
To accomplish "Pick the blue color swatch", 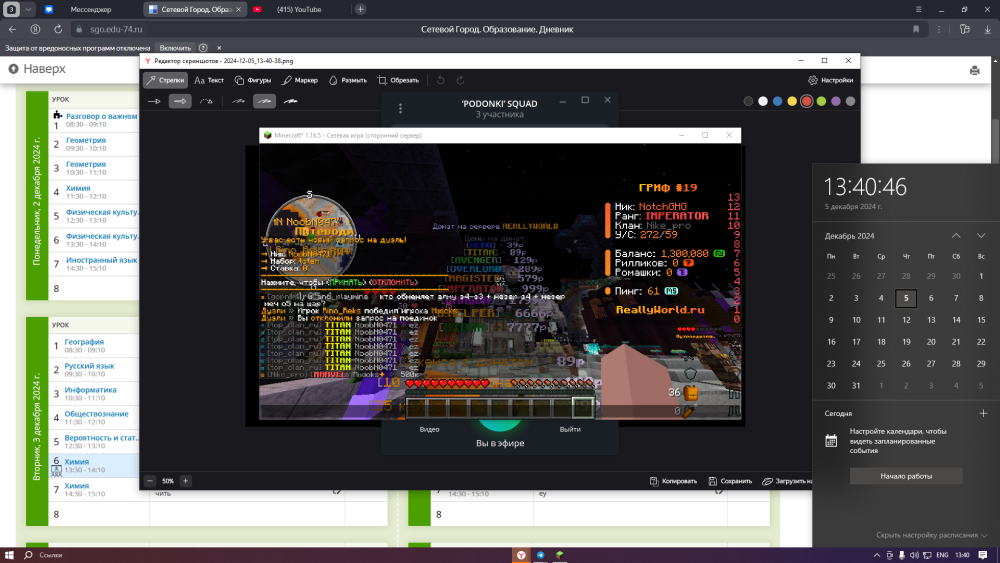I will coord(777,101).
